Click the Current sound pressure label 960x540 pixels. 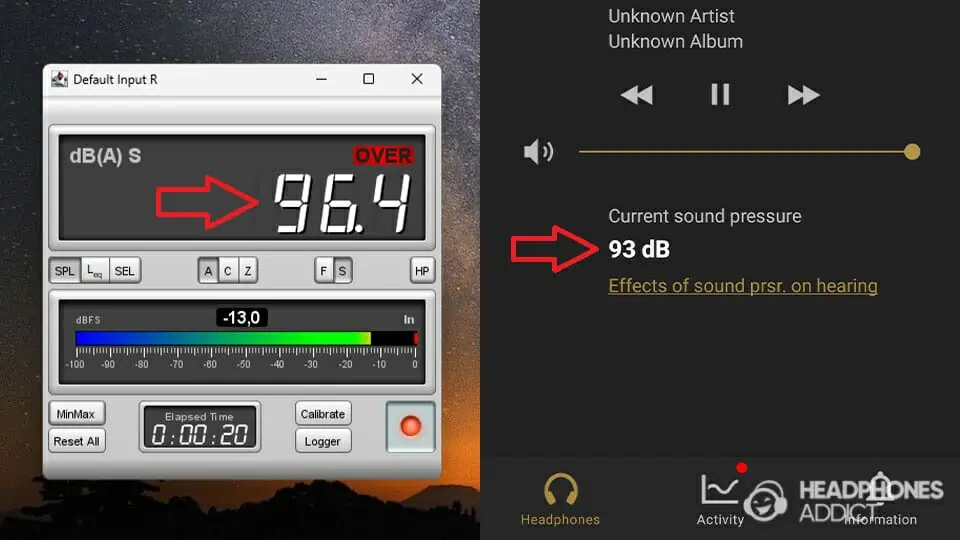pyautogui.click(x=705, y=216)
